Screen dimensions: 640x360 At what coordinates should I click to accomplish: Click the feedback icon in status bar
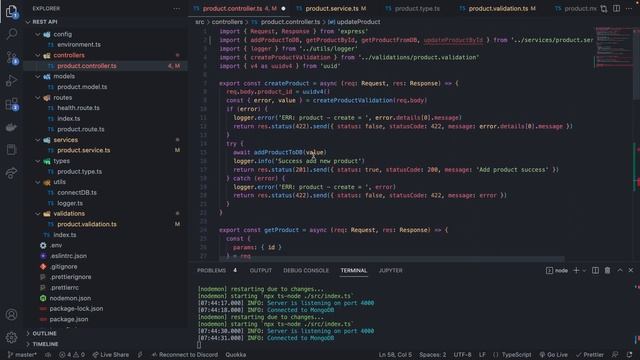615,355
